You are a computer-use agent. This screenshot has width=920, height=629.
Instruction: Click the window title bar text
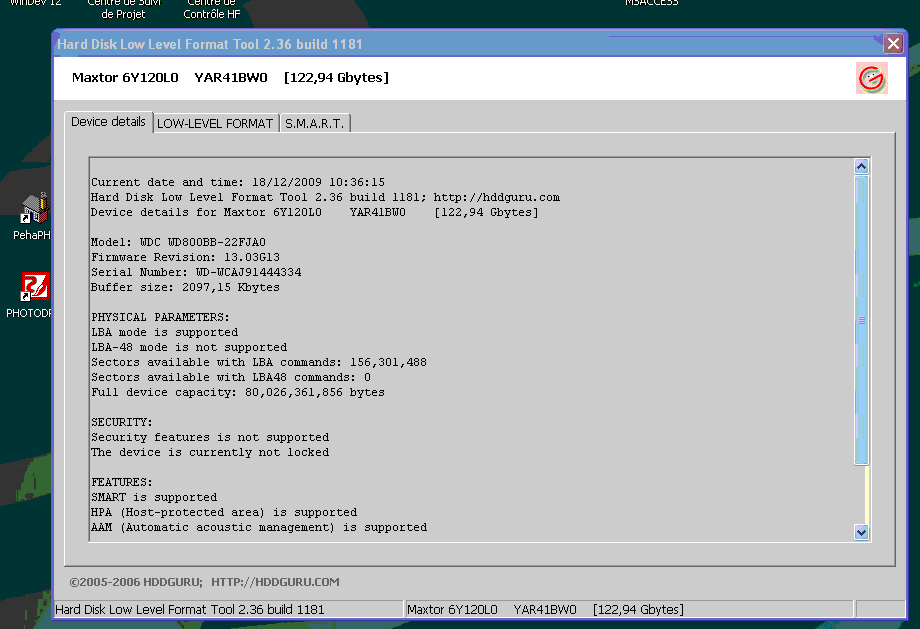(209, 44)
